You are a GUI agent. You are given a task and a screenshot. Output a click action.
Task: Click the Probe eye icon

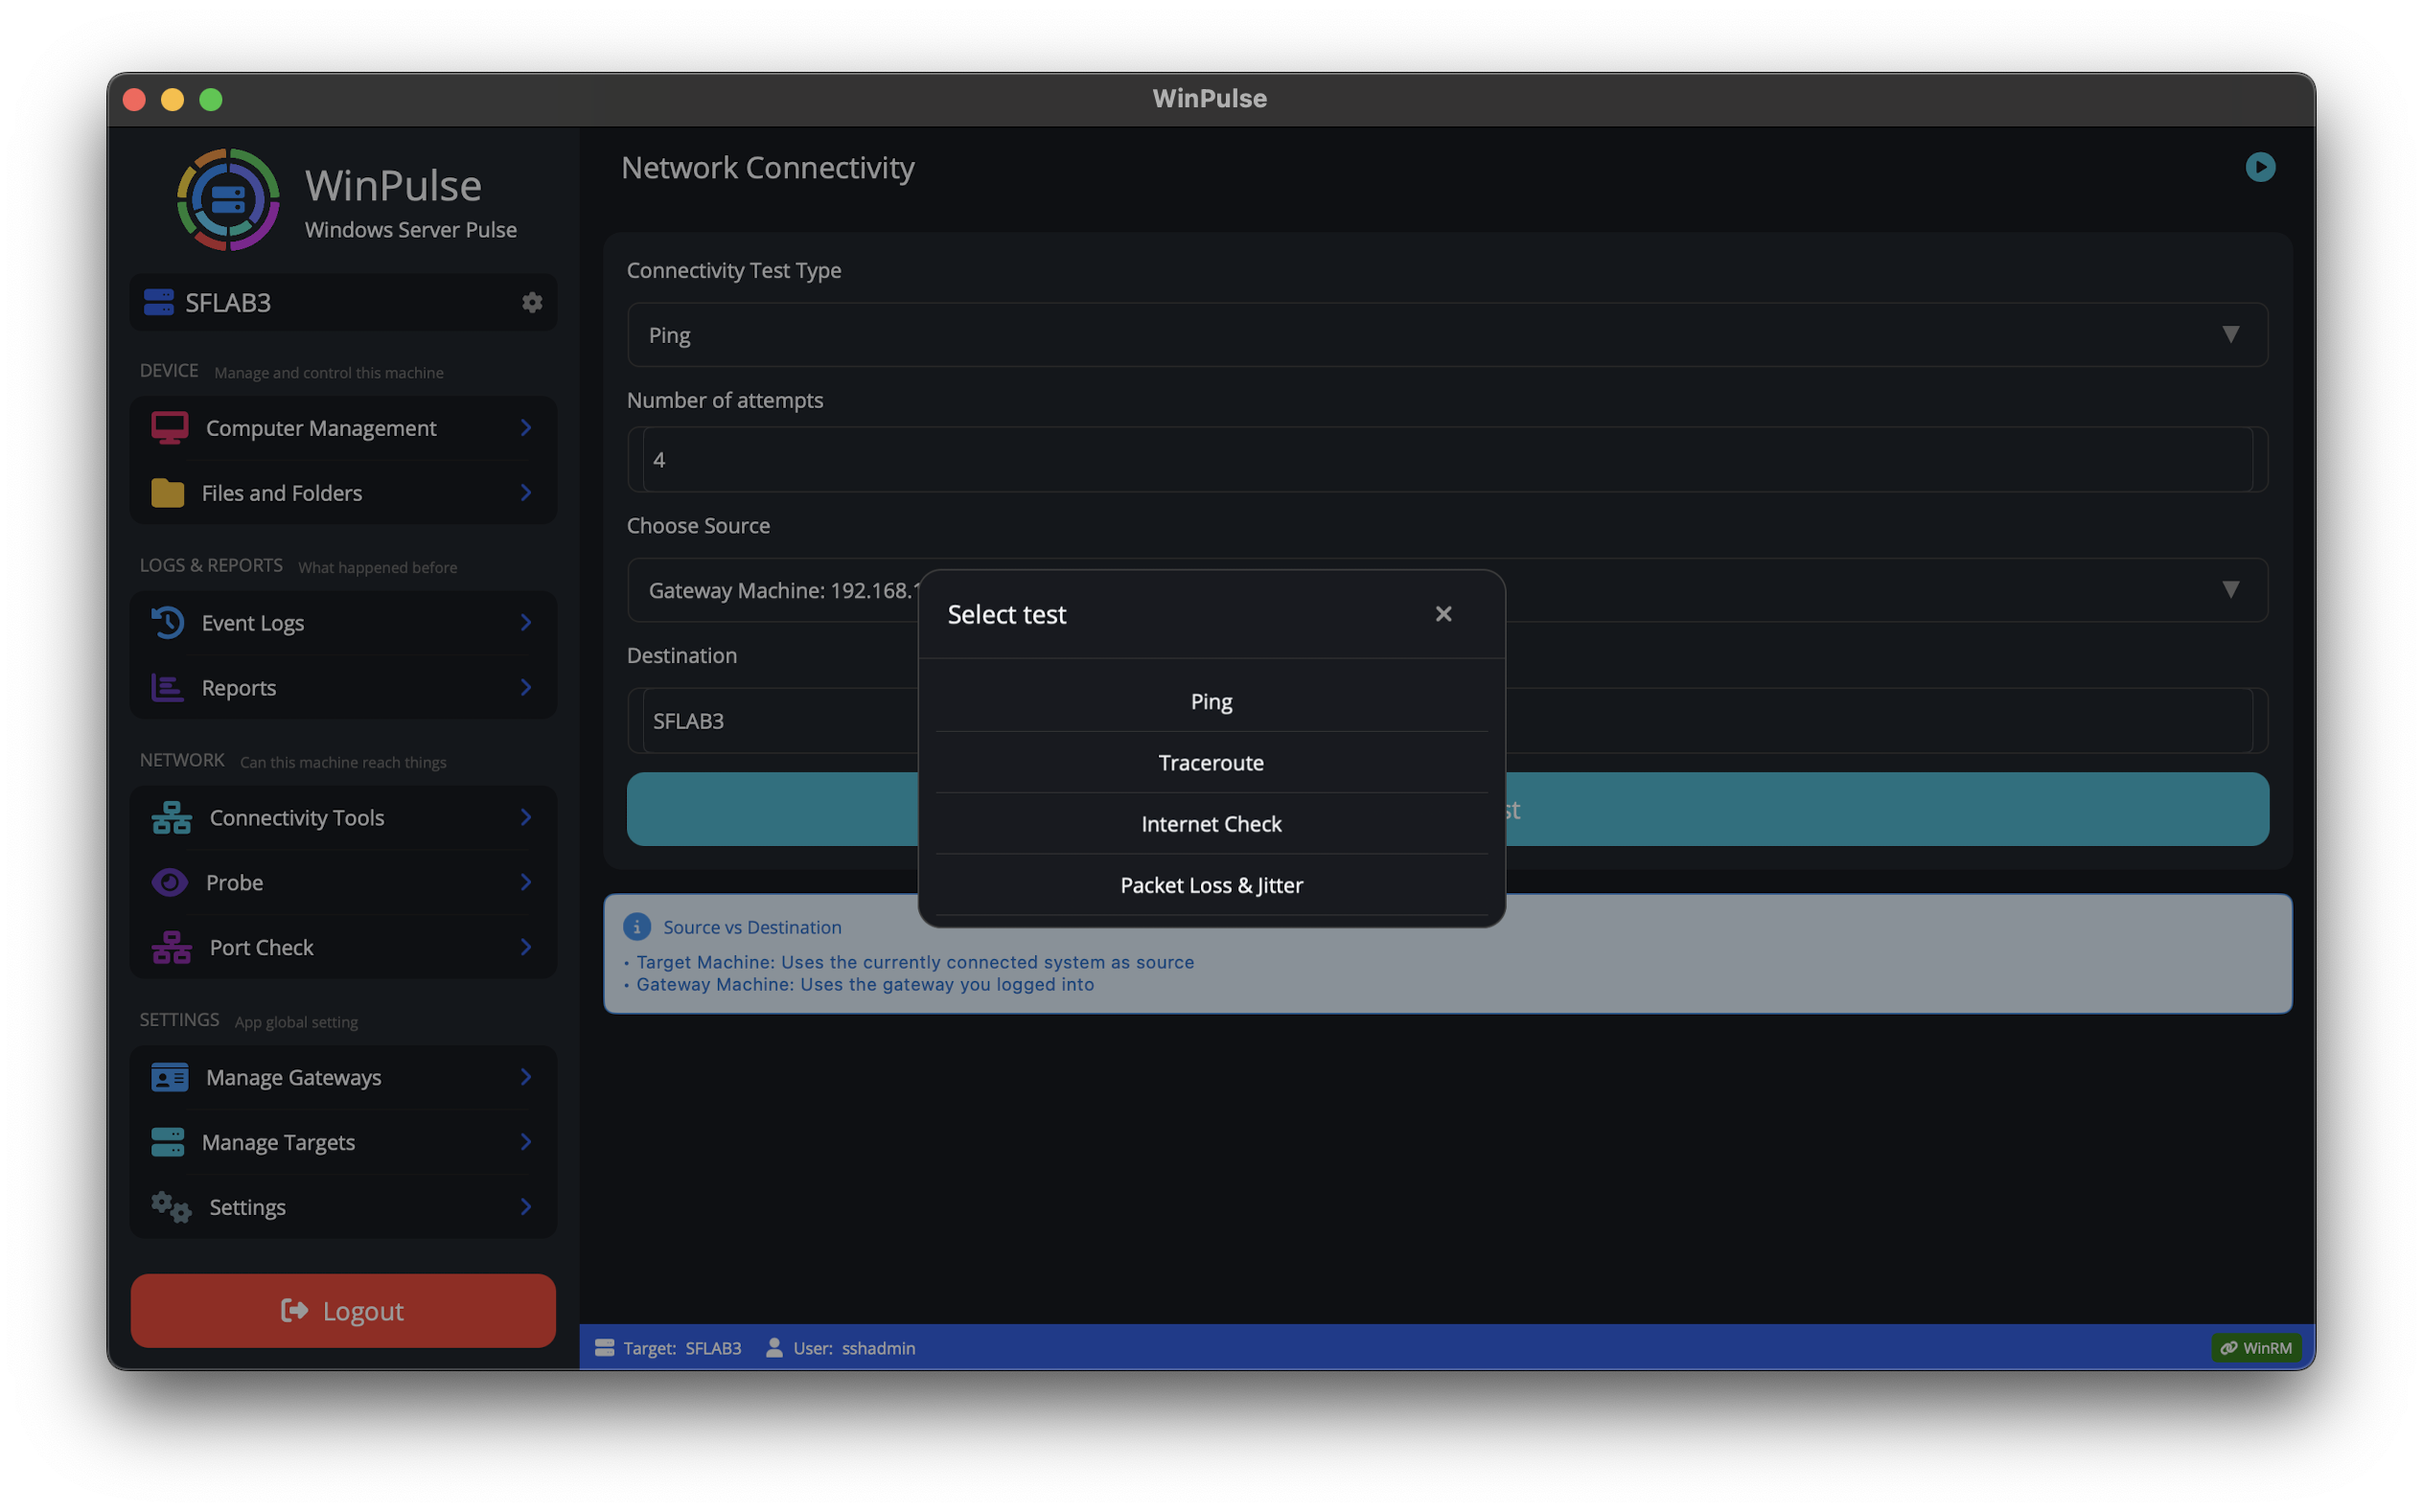pos(169,882)
